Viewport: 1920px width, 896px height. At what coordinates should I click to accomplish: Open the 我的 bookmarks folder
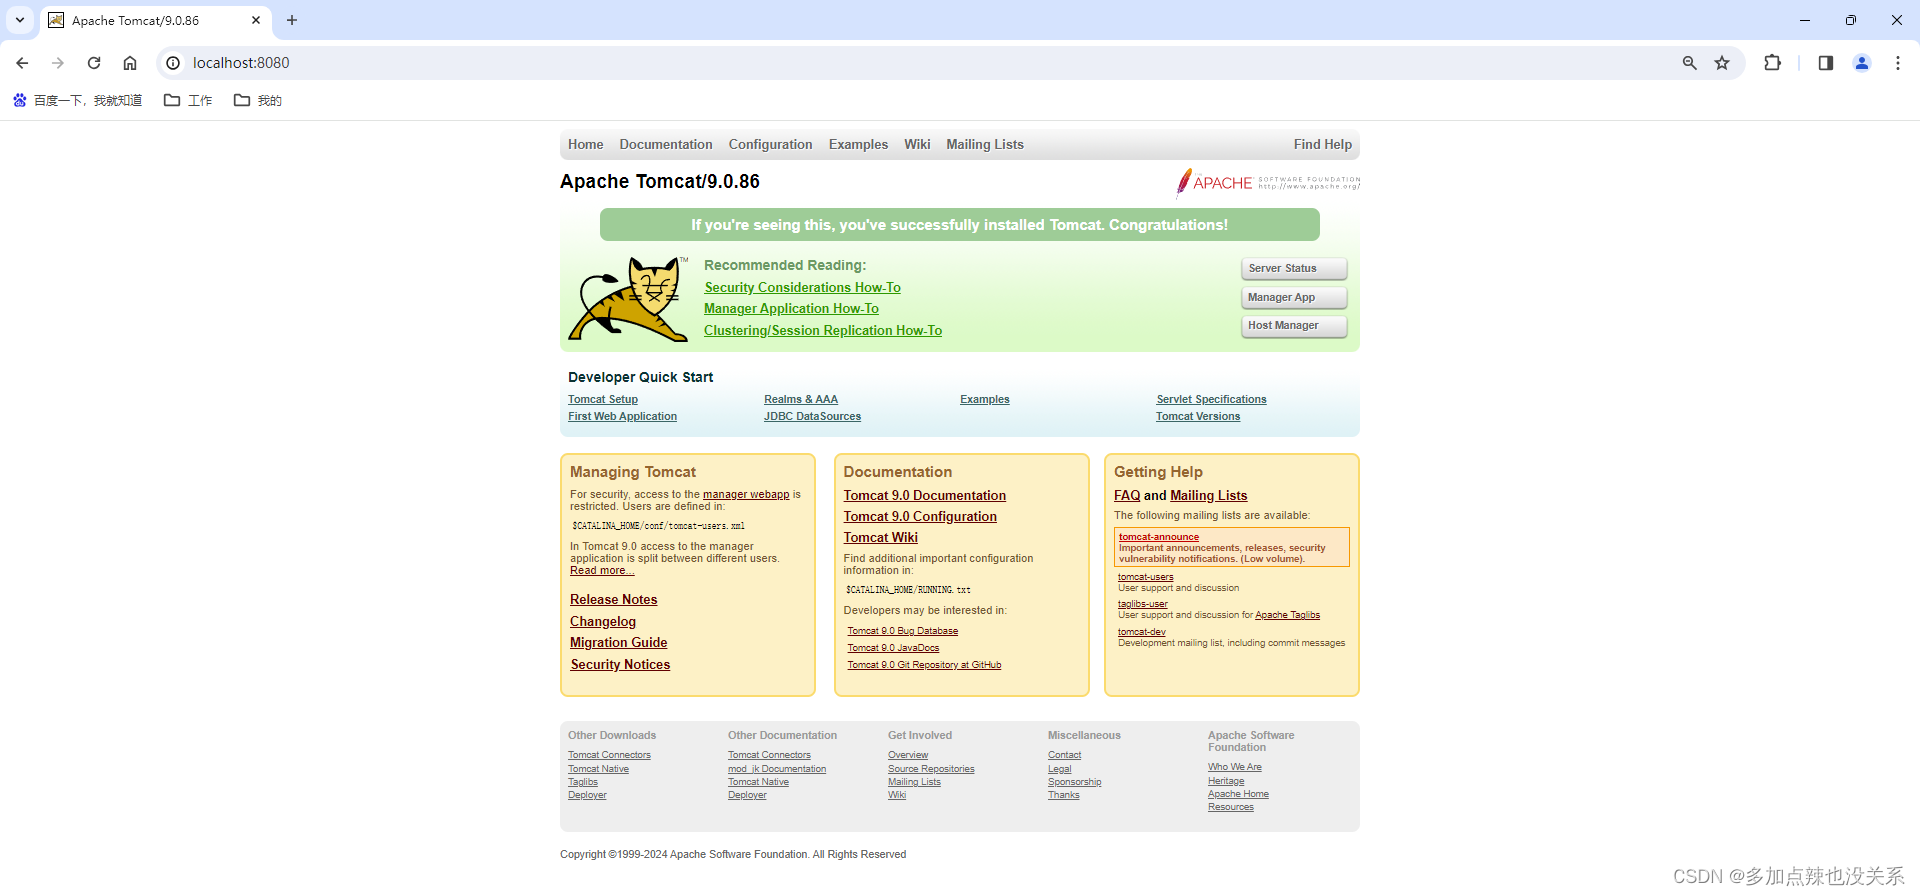(x=258, y=100)
